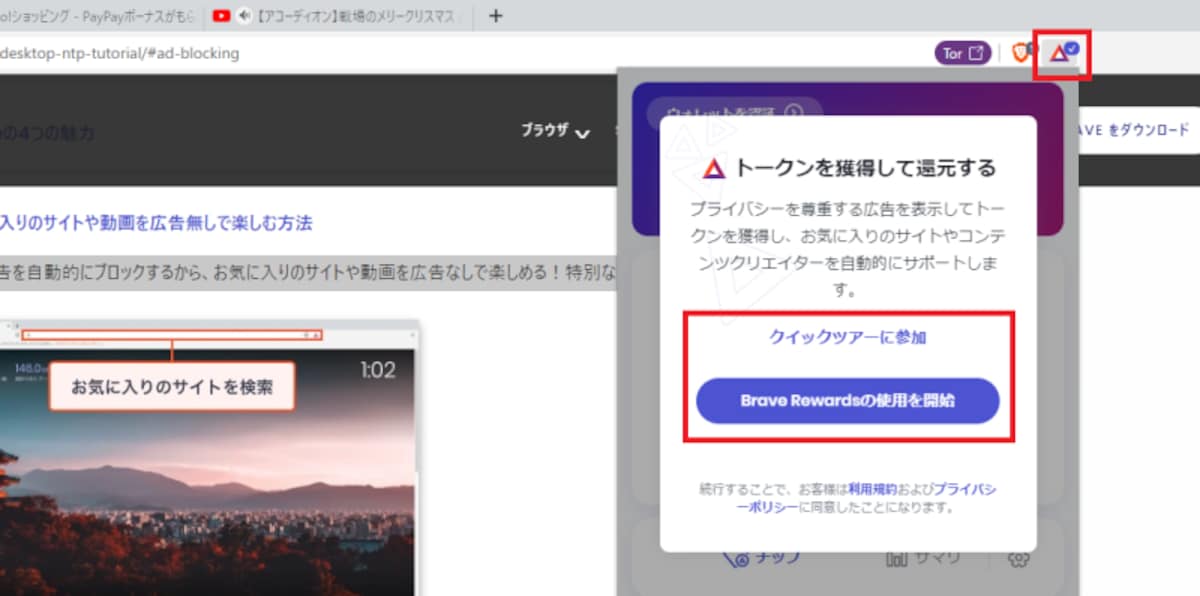Mute the YouTube tab audio icon
This screenshot has width=1200, height=596.
tap(245, 16)
